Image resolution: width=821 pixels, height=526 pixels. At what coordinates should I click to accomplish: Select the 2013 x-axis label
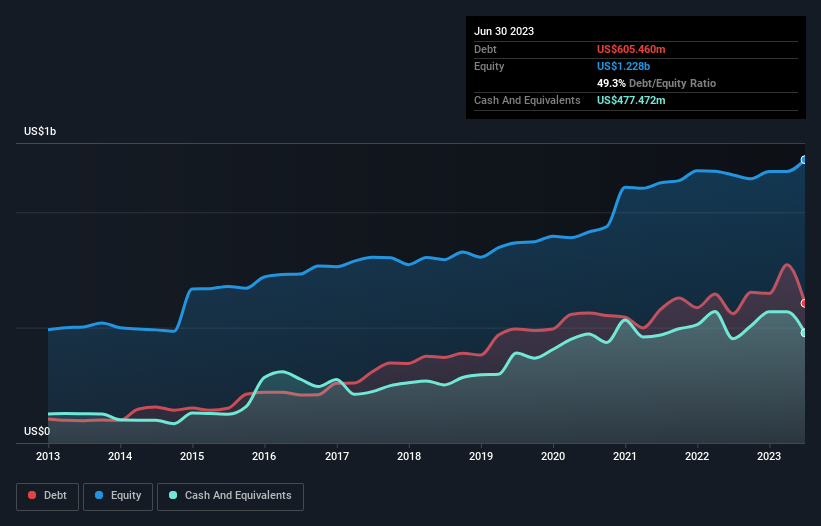pos(48,456)
